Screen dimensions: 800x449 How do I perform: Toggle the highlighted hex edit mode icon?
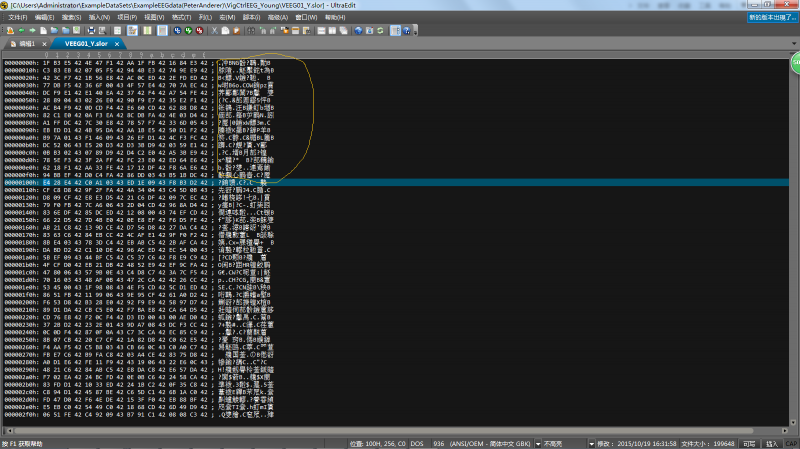point(132,31)
